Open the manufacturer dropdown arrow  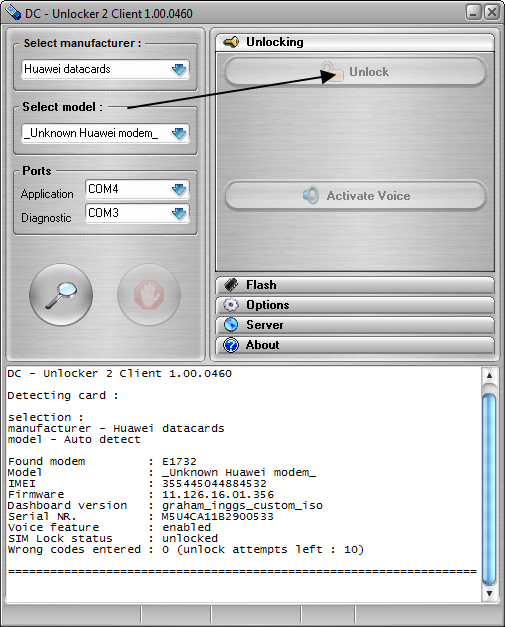point(179,69)
